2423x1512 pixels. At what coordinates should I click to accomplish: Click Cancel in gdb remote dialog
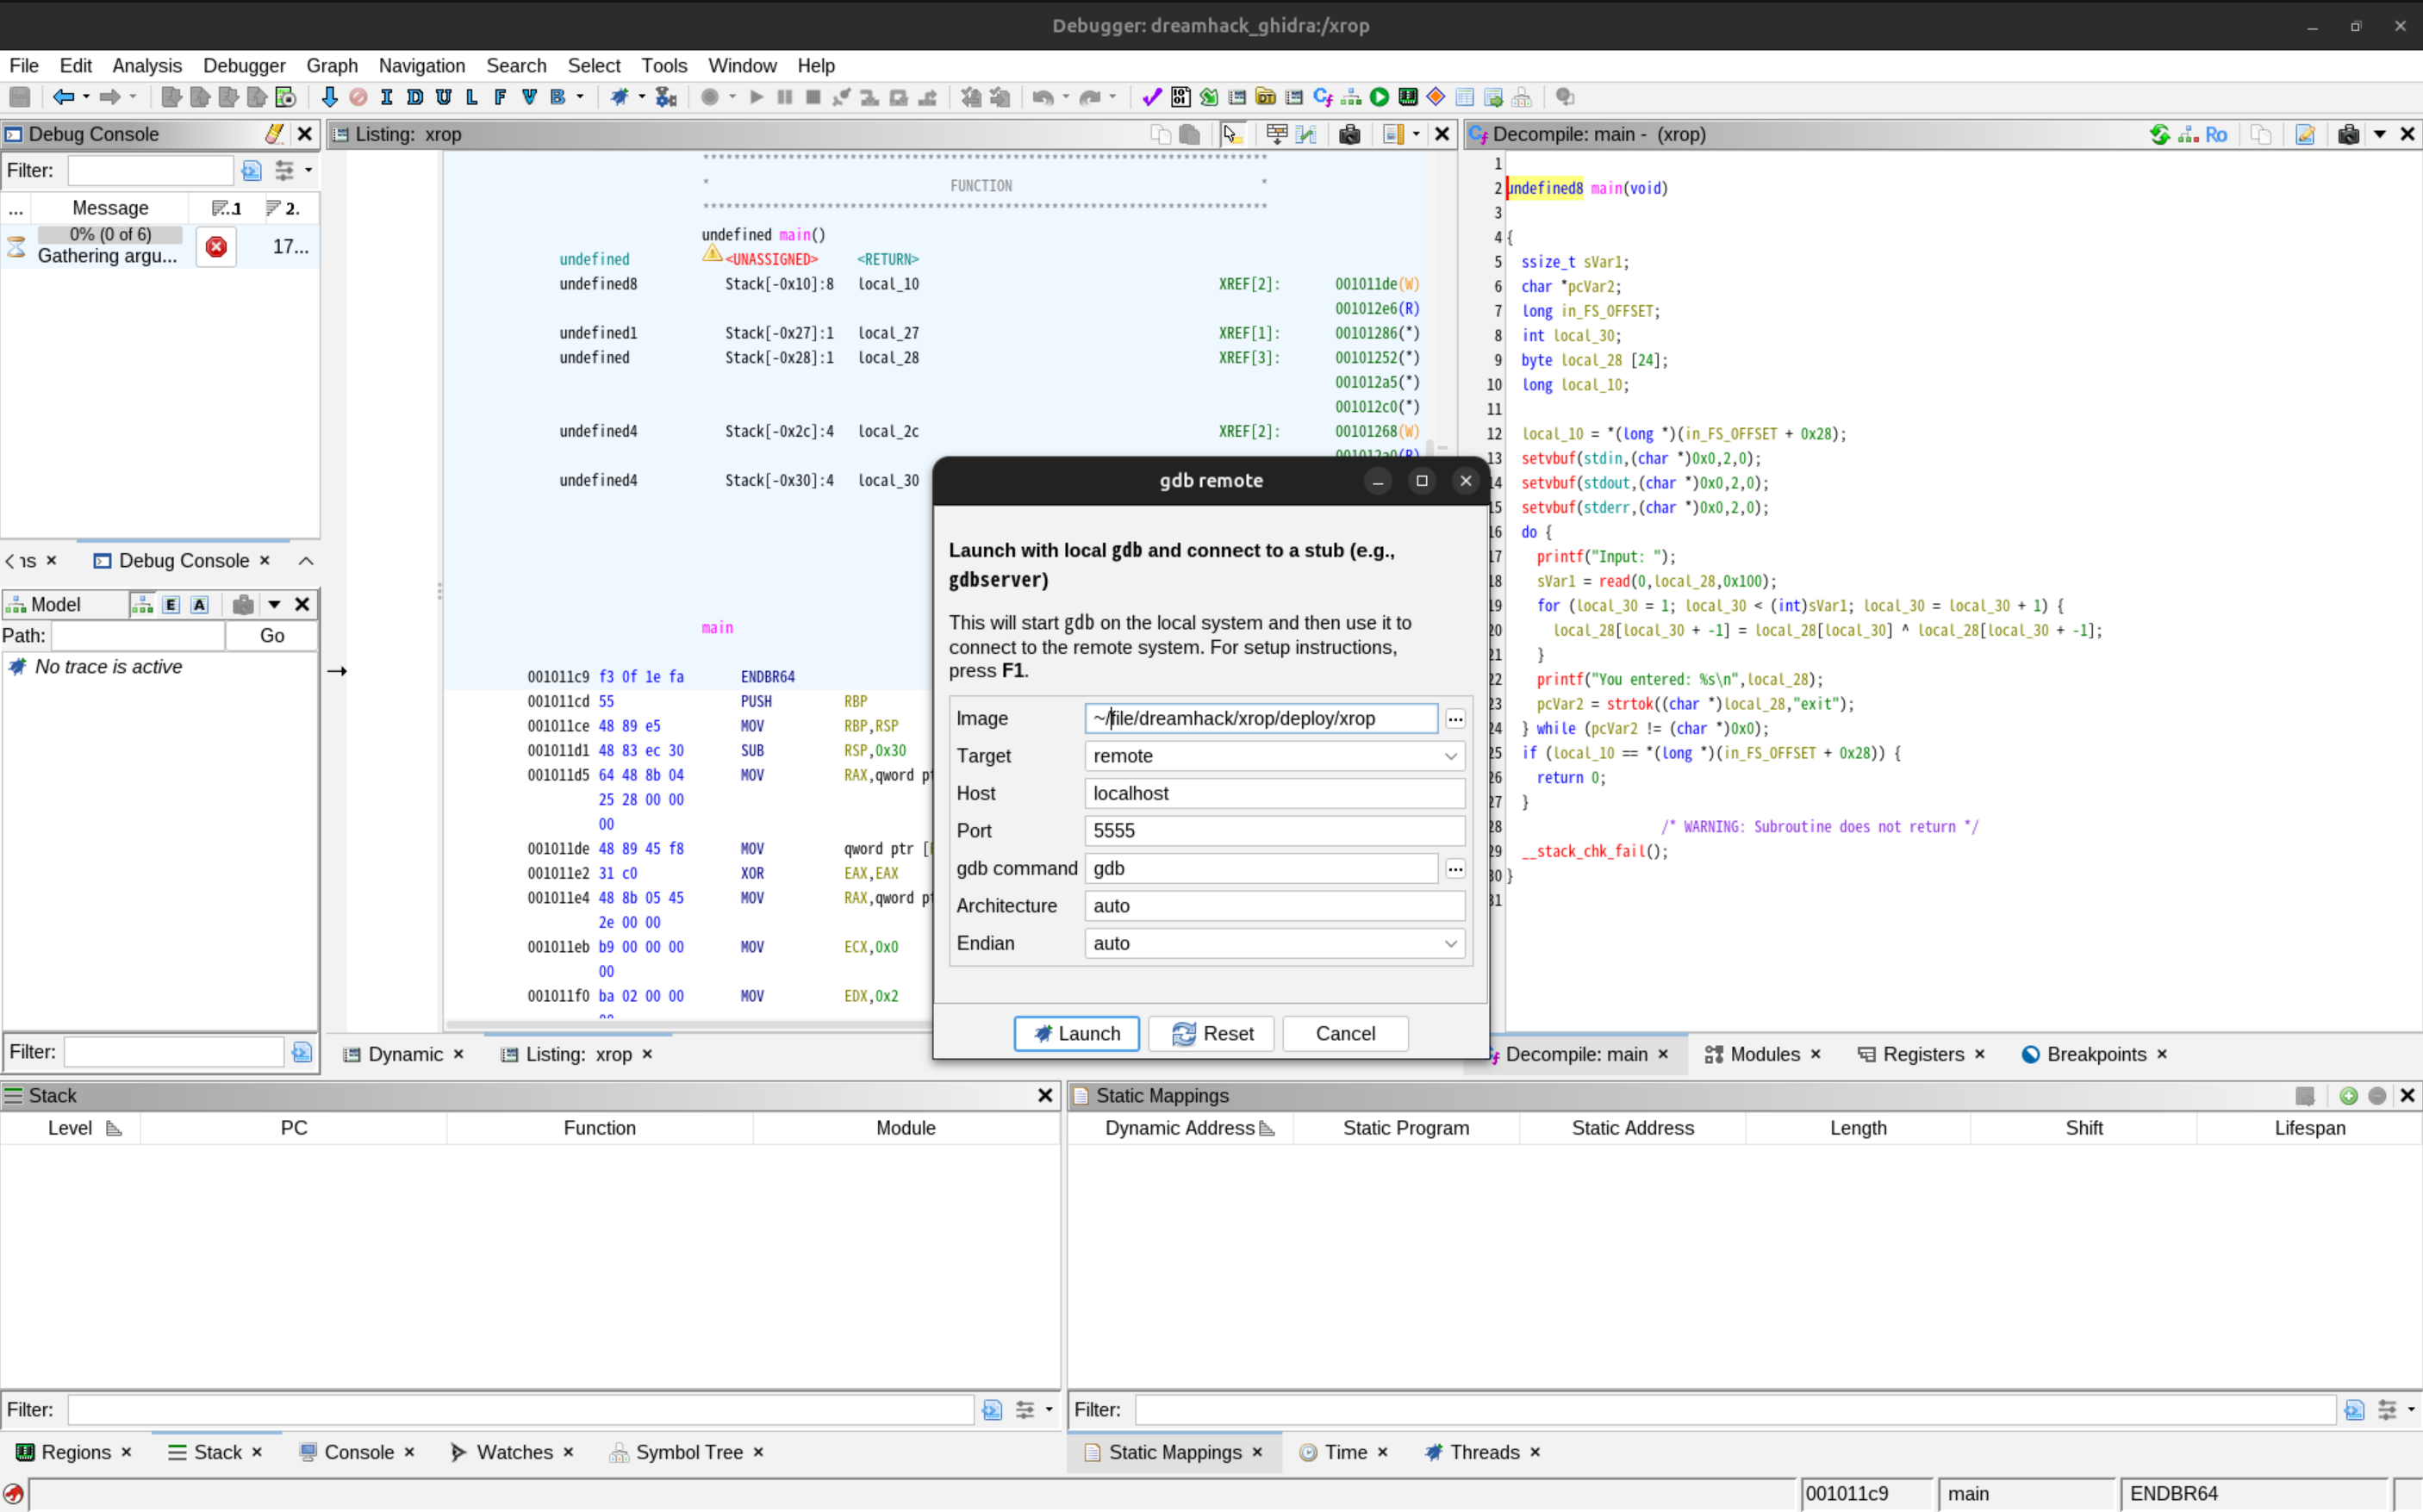point(1345,1034)
